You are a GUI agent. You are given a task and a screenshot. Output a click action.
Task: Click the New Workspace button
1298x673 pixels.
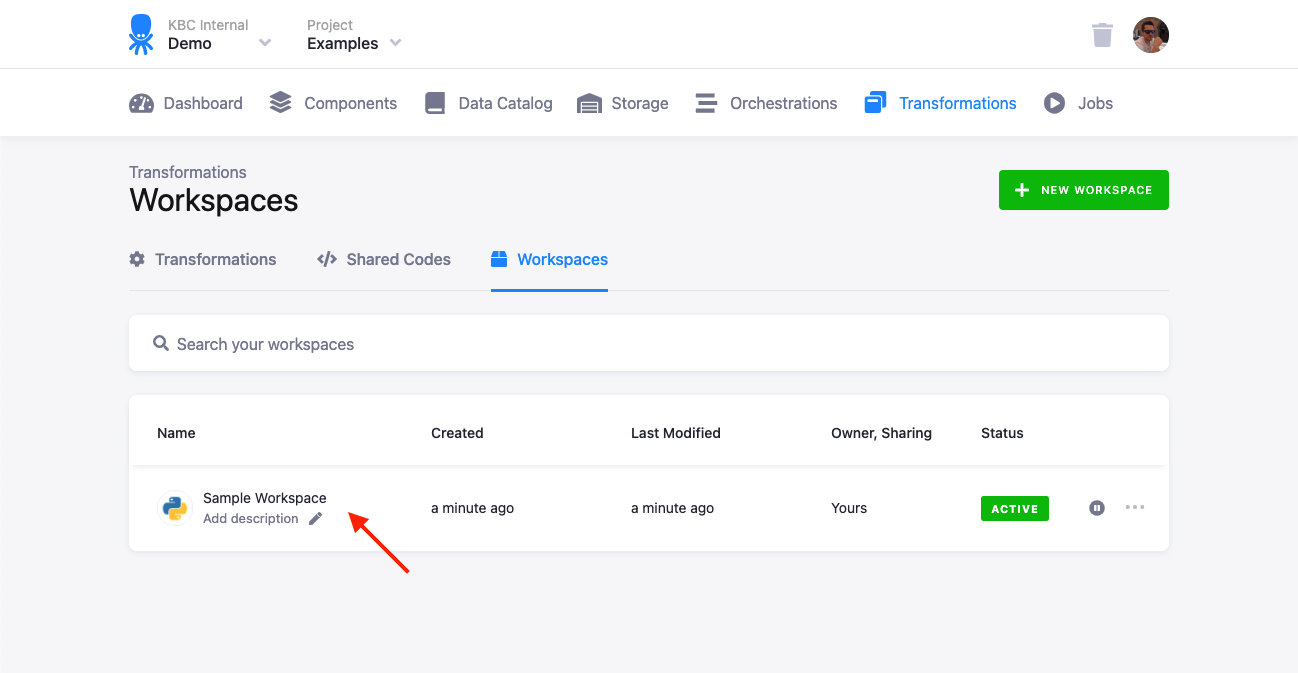(1083, 190)
